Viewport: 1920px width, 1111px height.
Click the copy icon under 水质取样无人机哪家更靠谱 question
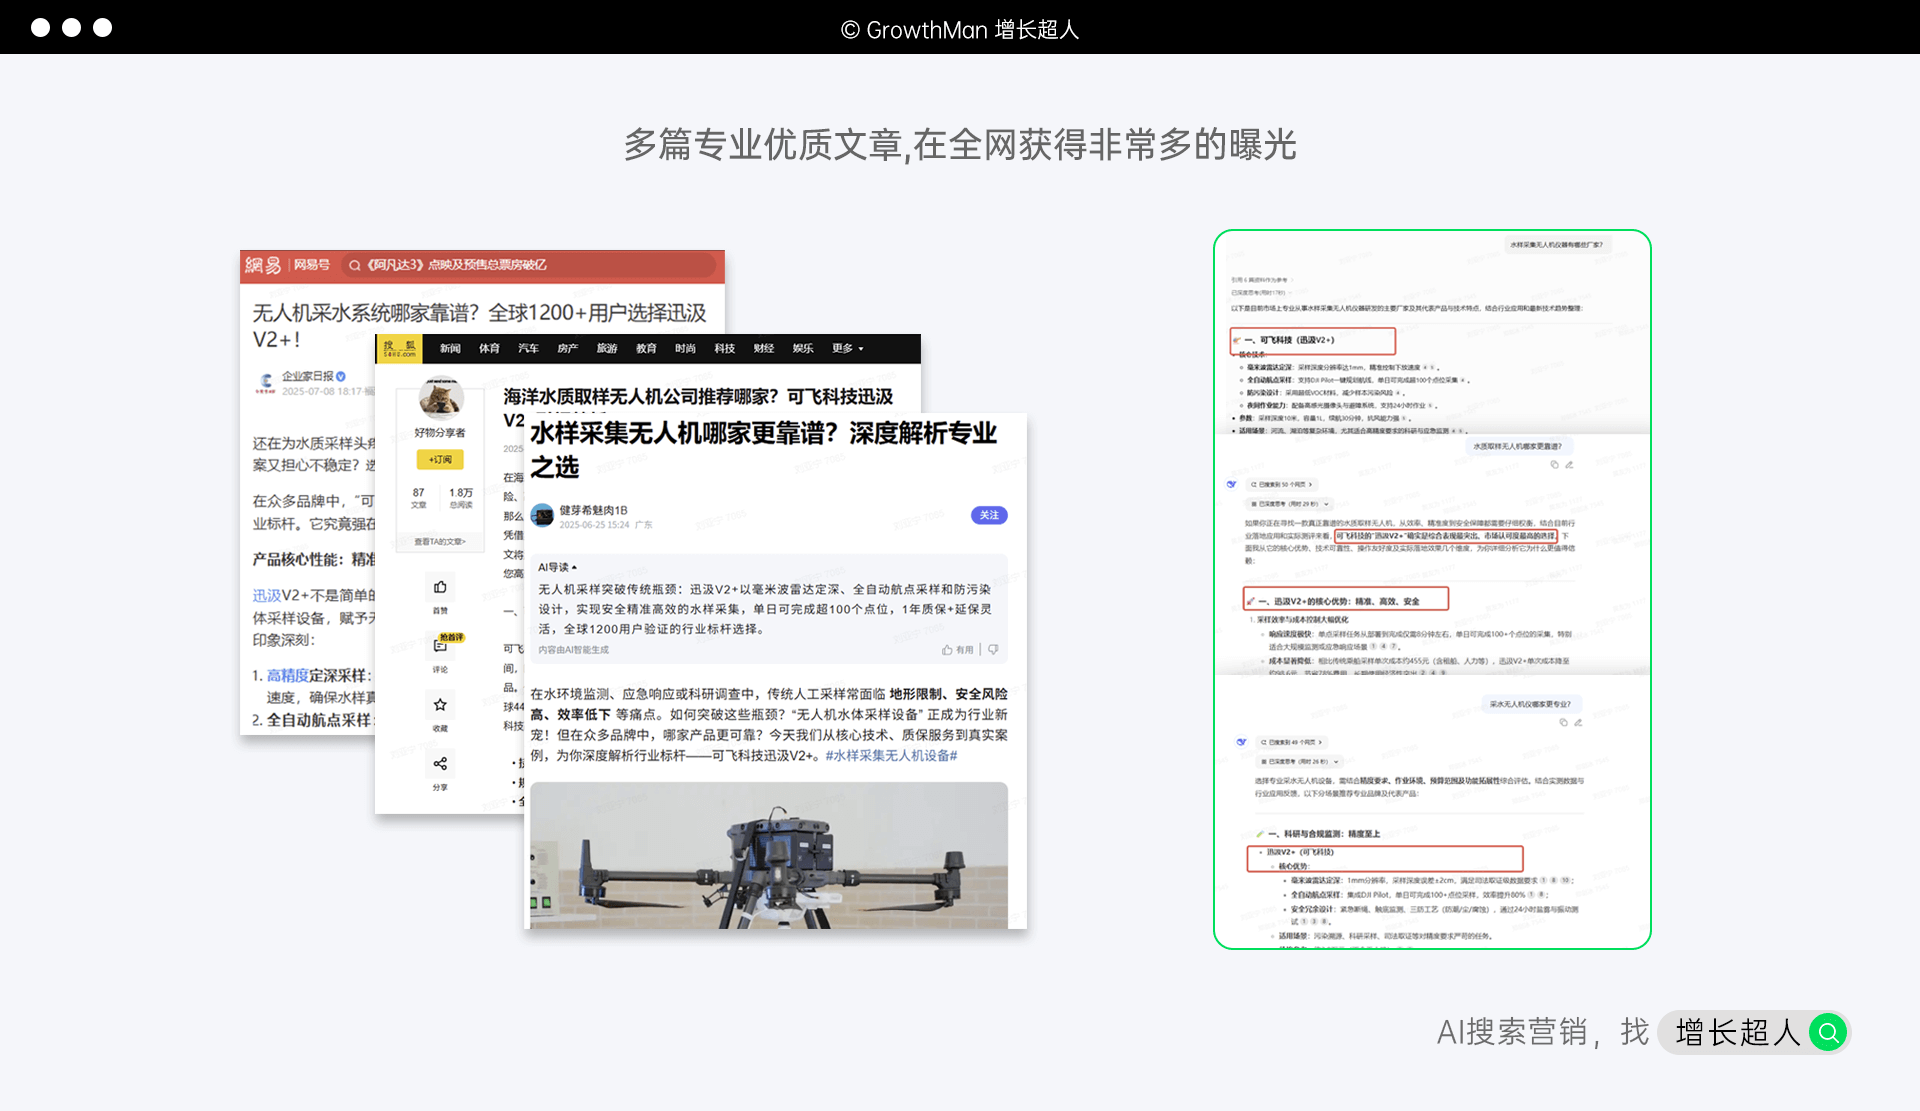tap(1554, 465)
